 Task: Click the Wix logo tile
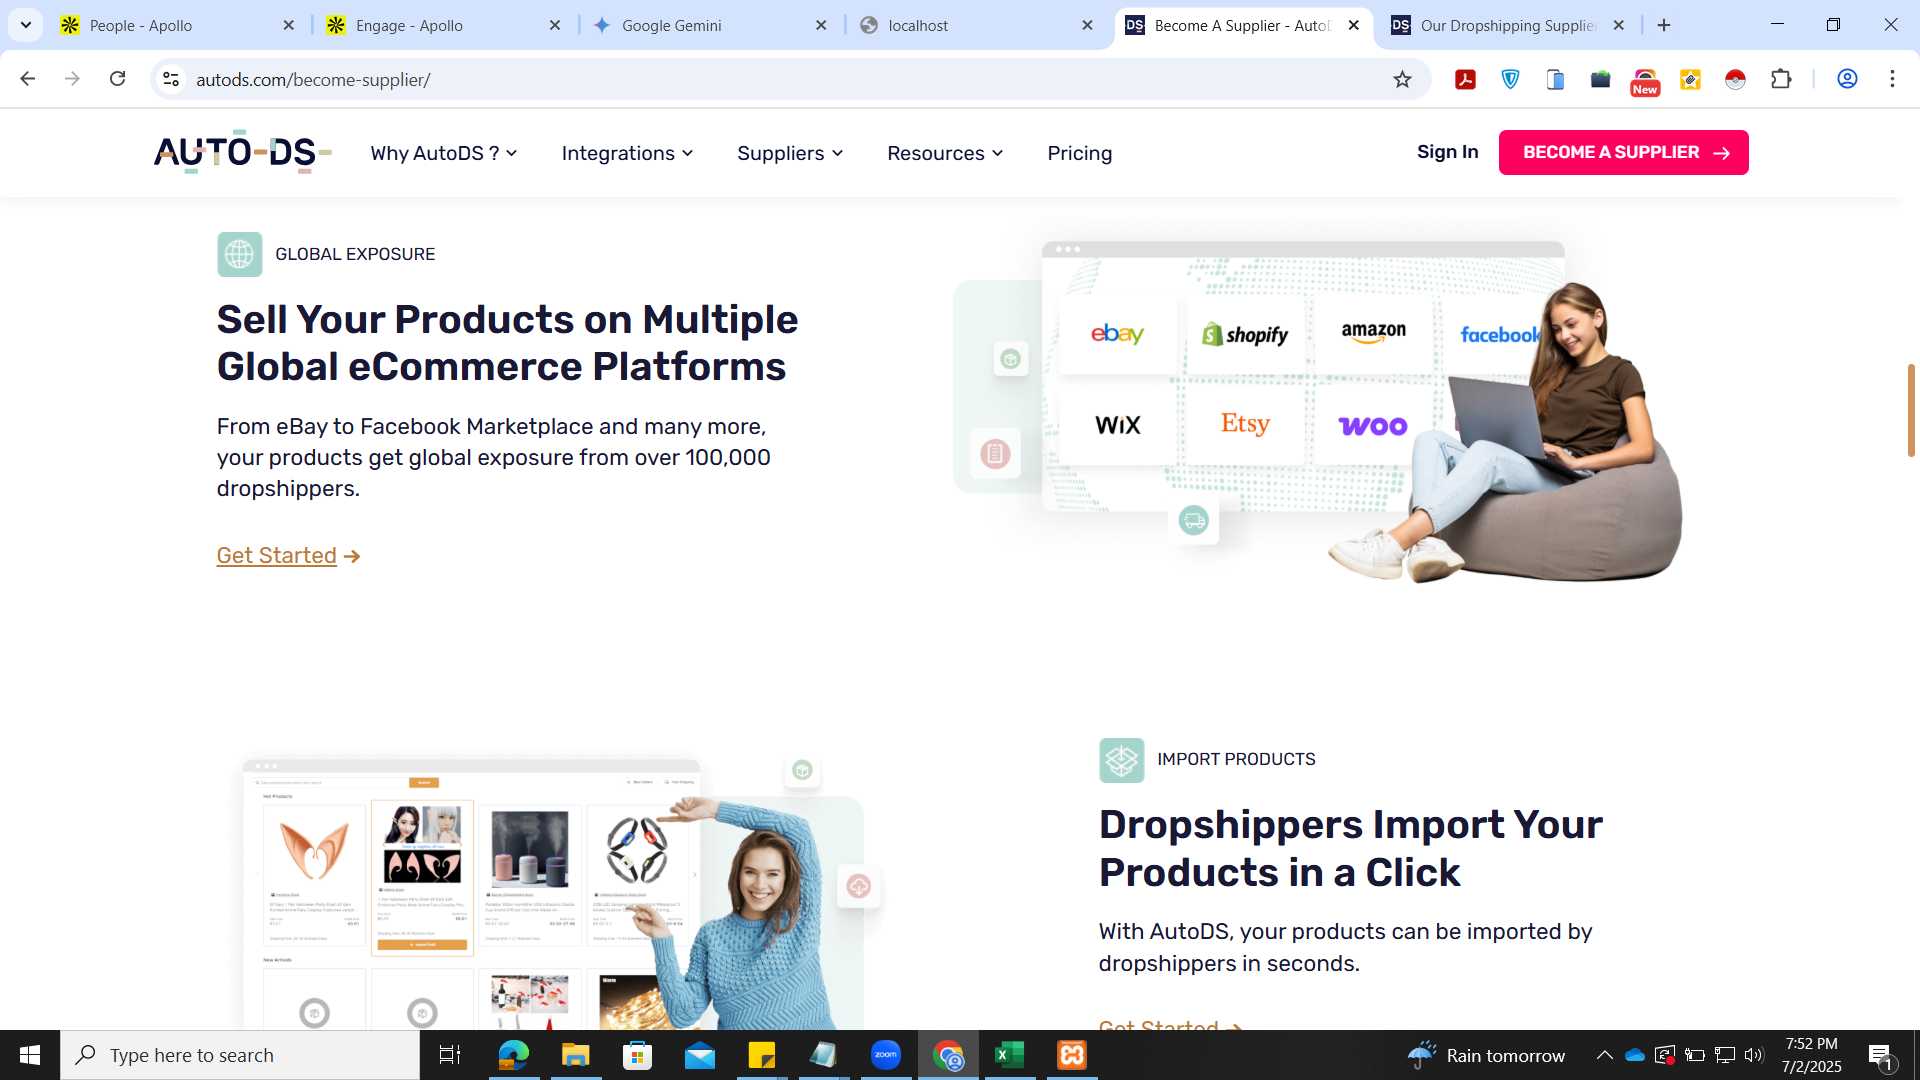tap(1117, 425)
